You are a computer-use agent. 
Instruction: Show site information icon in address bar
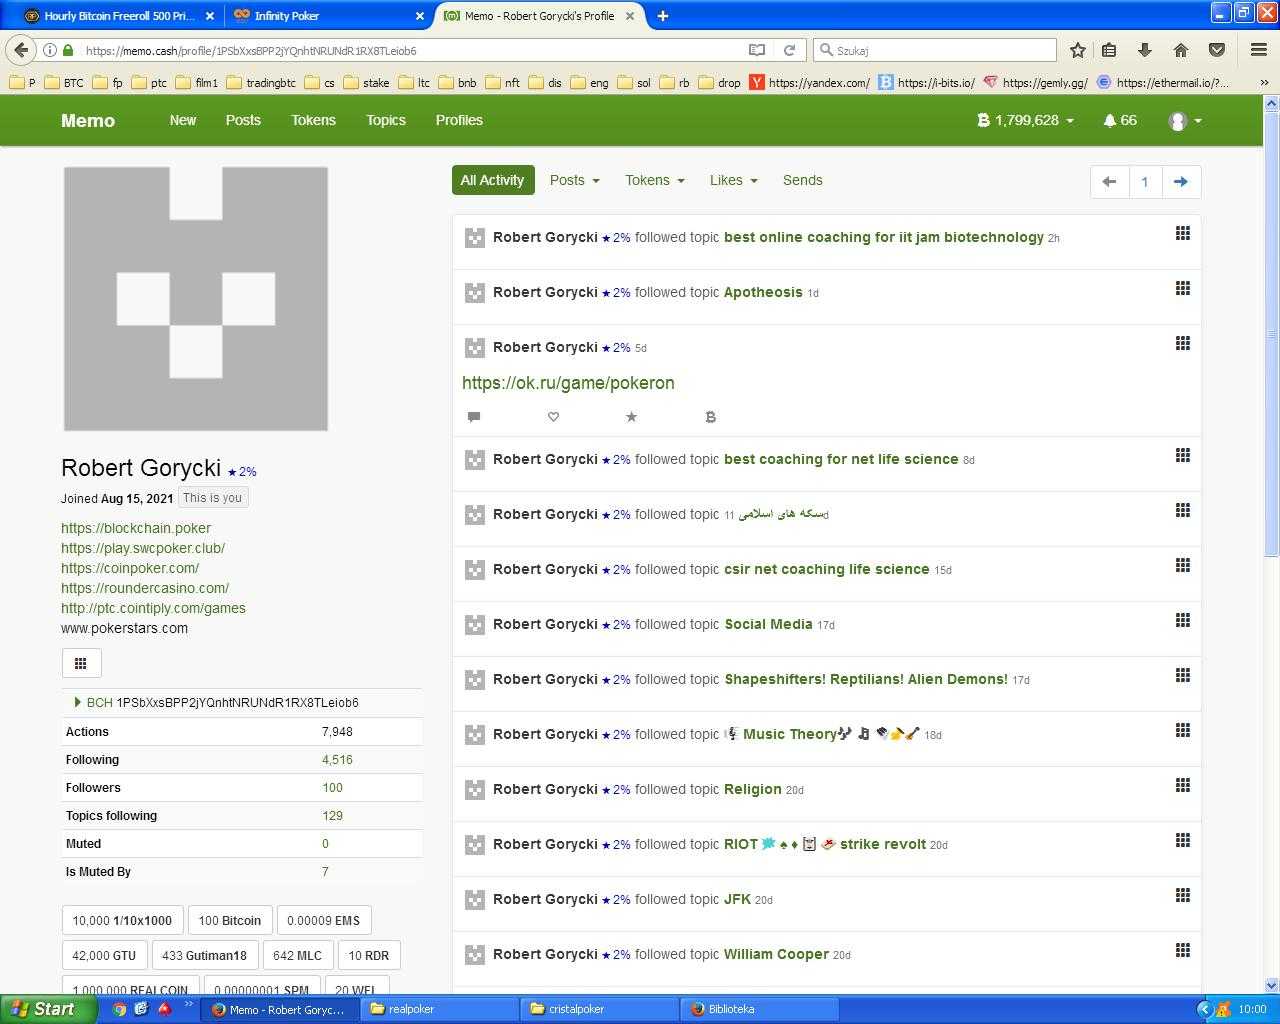(x=49, y=50)
